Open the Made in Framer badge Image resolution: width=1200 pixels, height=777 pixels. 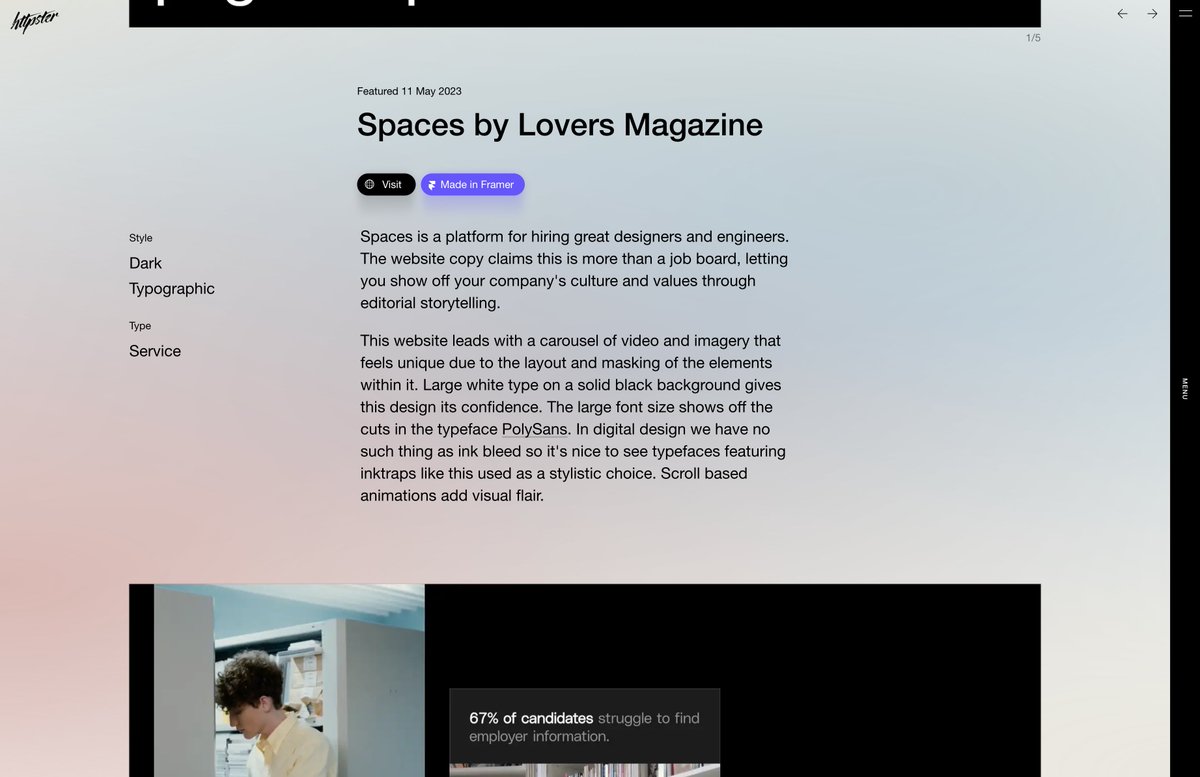[472, 184]
